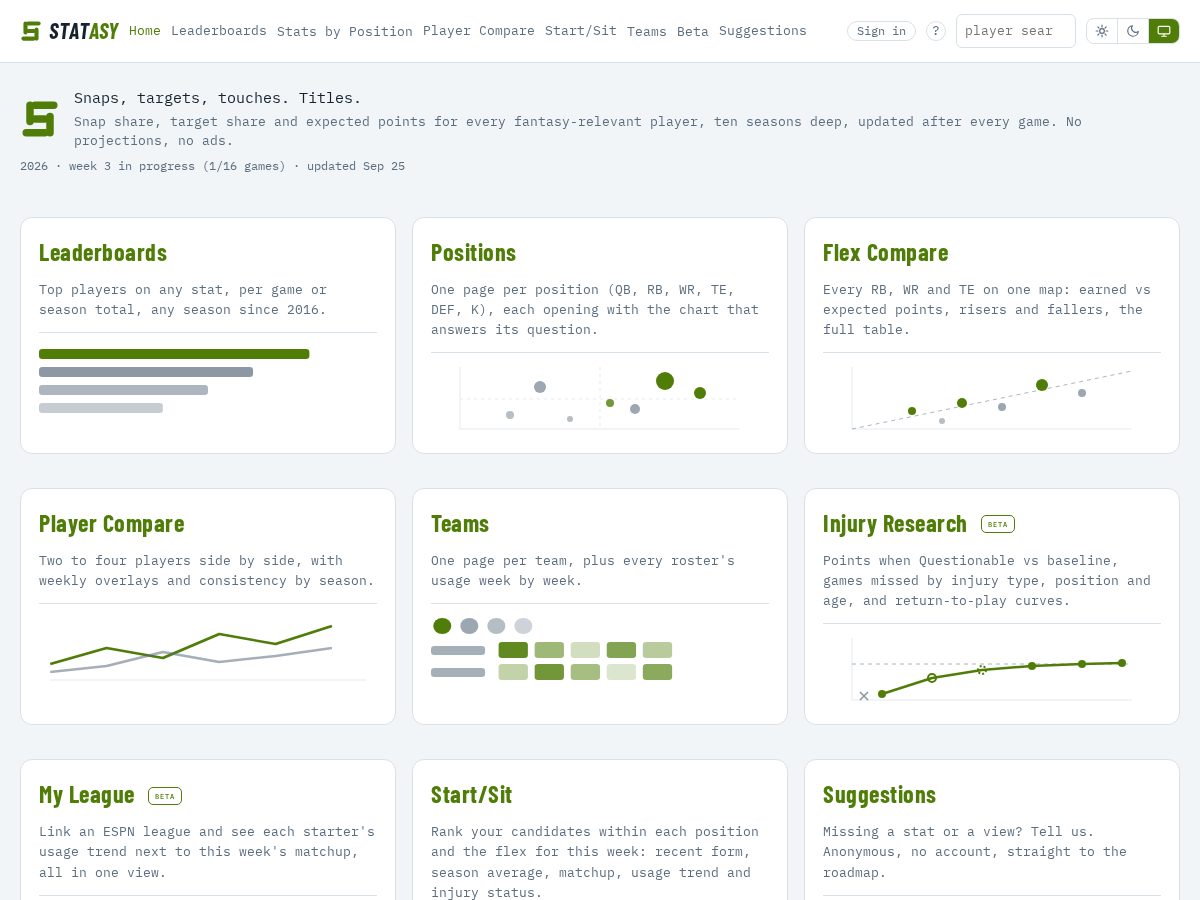The height and width of the screenshot is (900, 1200).
Task: Click the BETA badge next to My League
Action: (x=165, y=796)
